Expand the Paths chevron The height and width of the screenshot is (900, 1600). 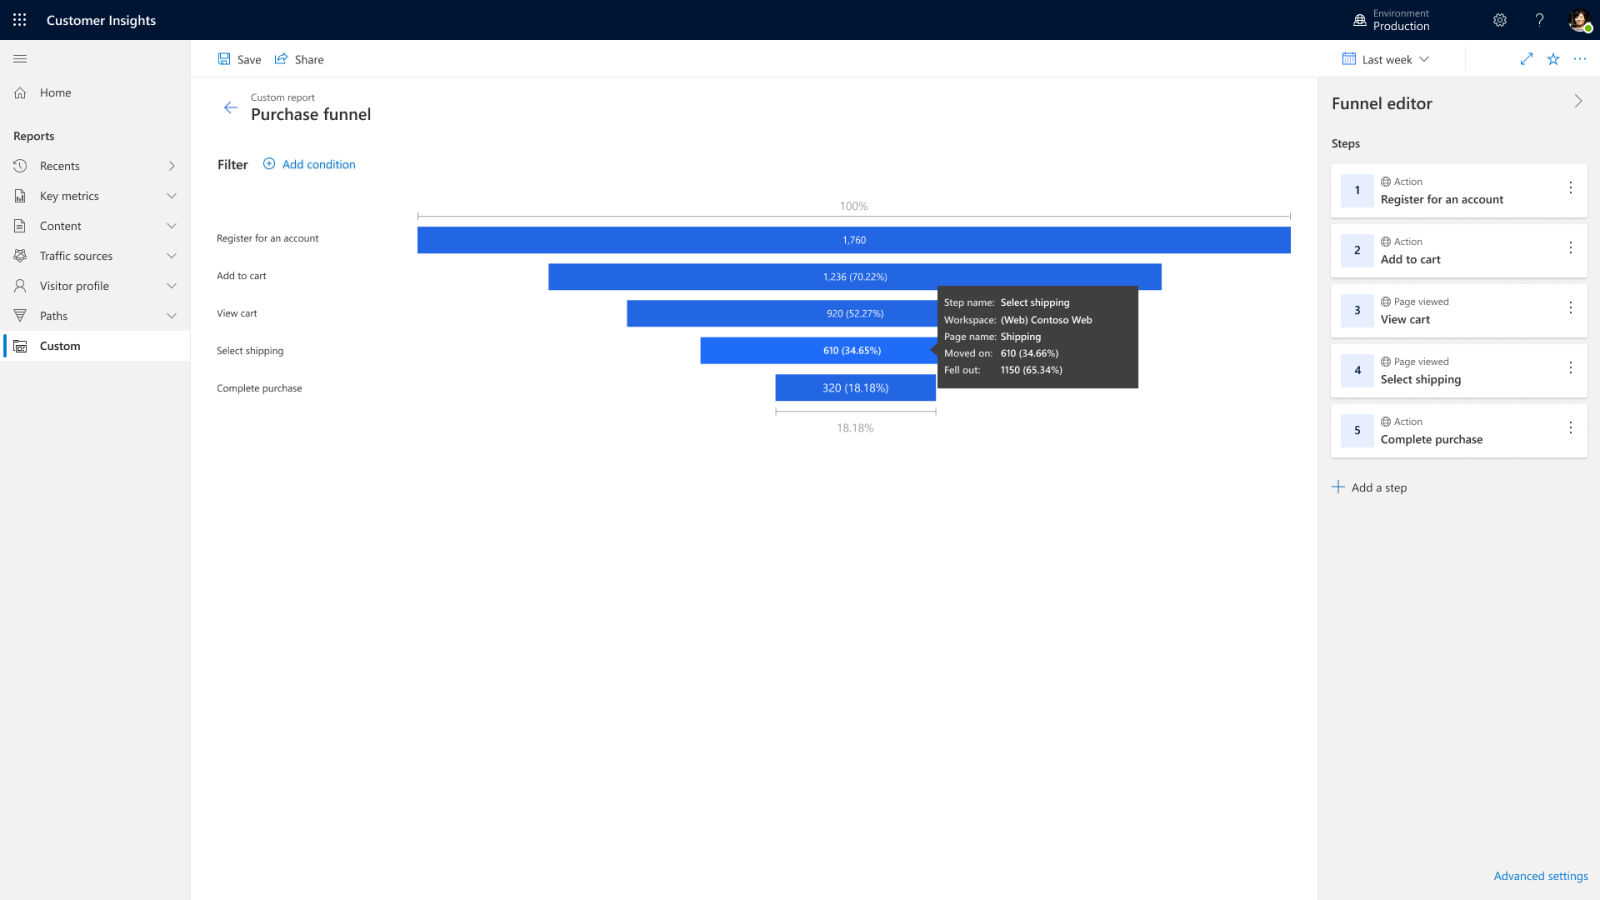coord(171,316)
